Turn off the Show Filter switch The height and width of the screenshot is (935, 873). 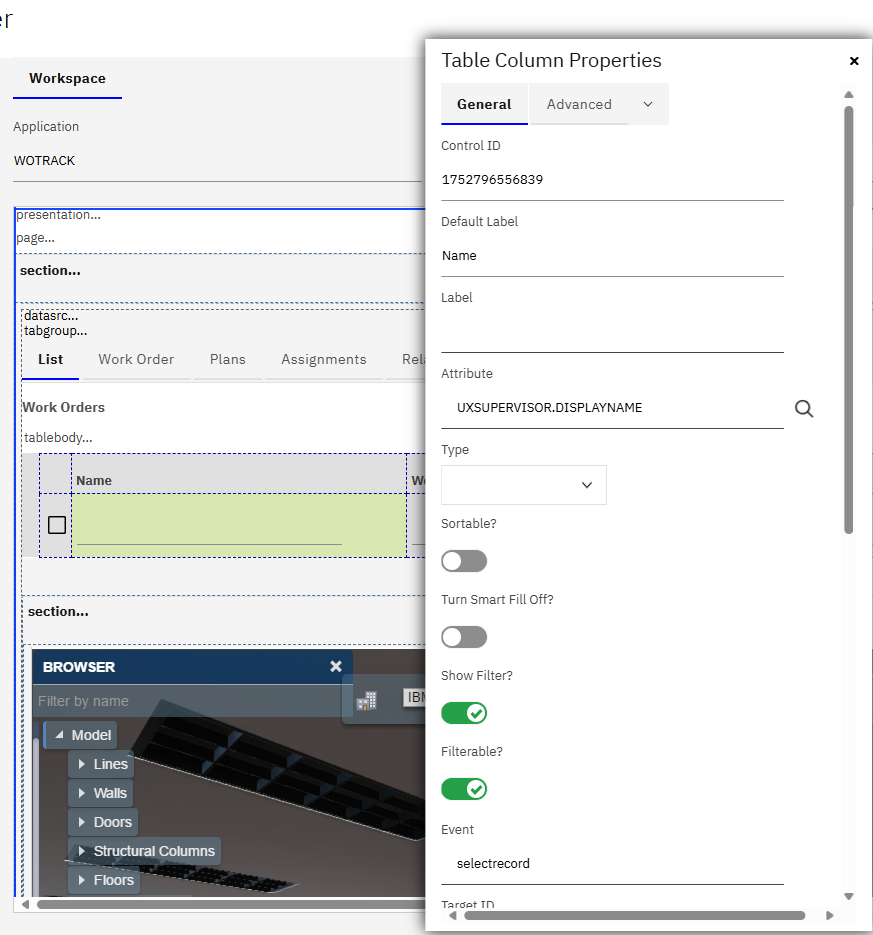[464, 713]
